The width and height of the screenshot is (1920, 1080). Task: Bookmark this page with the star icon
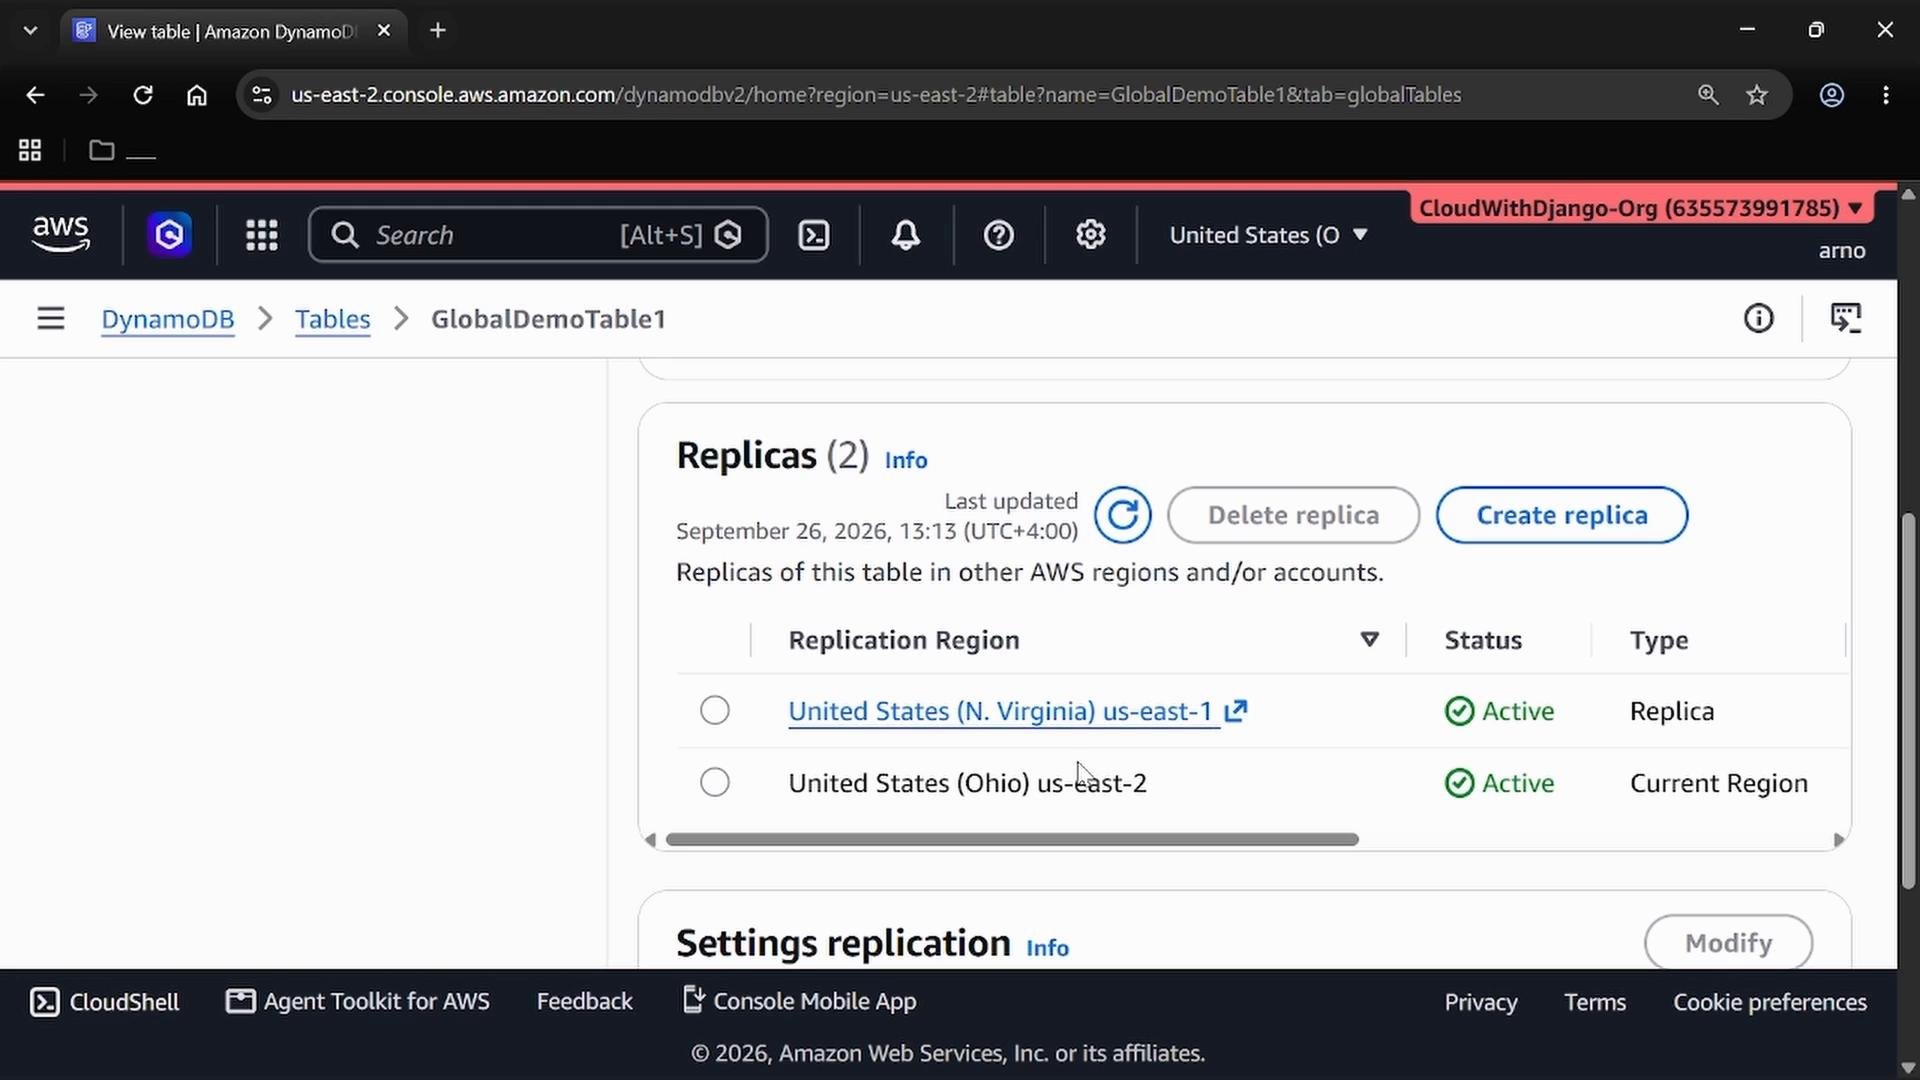pos(1757,95)
